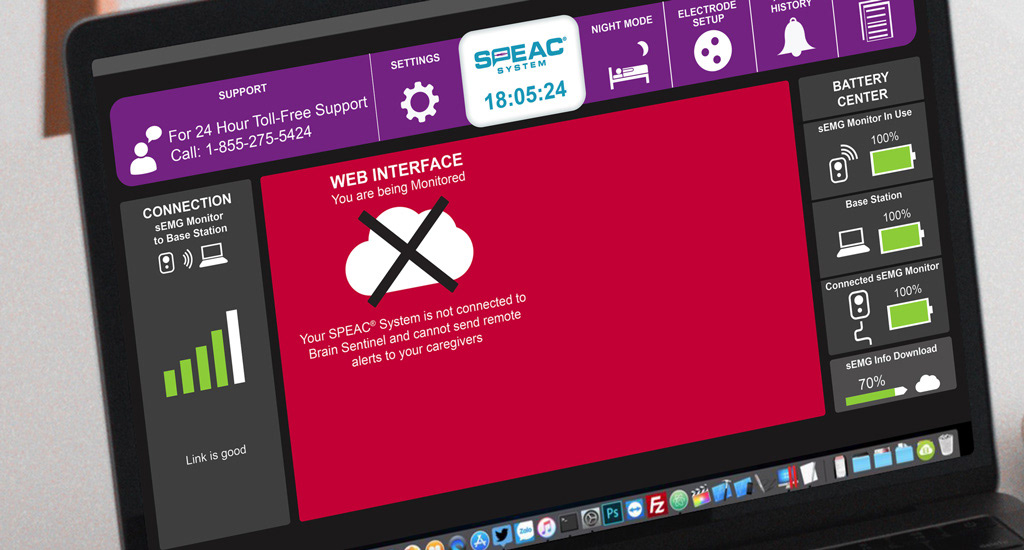Open the document report icon in purple bar
Viewport: 1024px width, 550px height.
(876, 20)
